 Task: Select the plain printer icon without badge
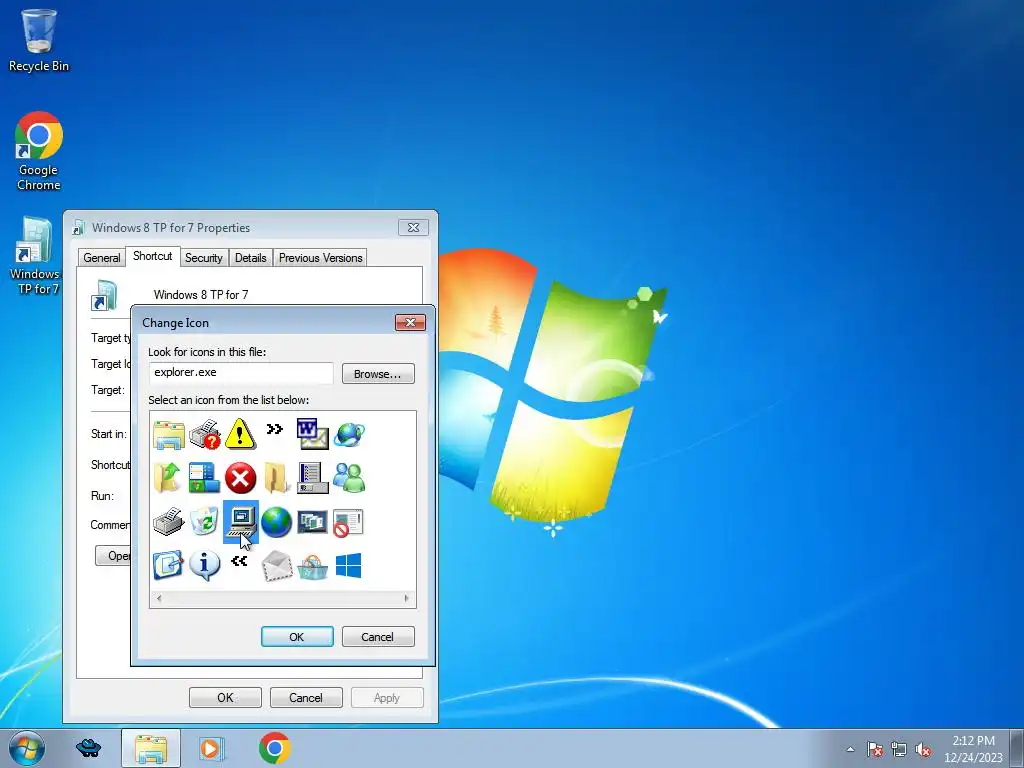pos(168,522)
